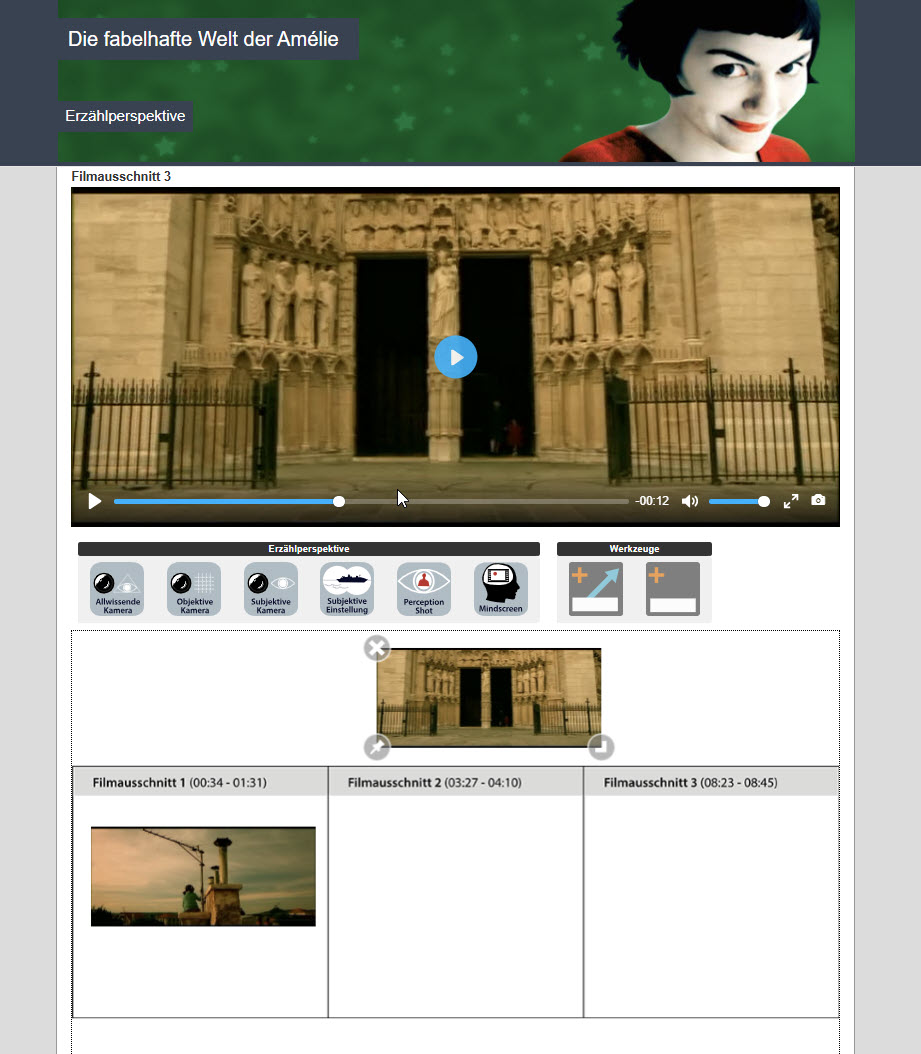Click the large center play button
This screenshot has height=1054, width=921.
[x=456, y=357]
